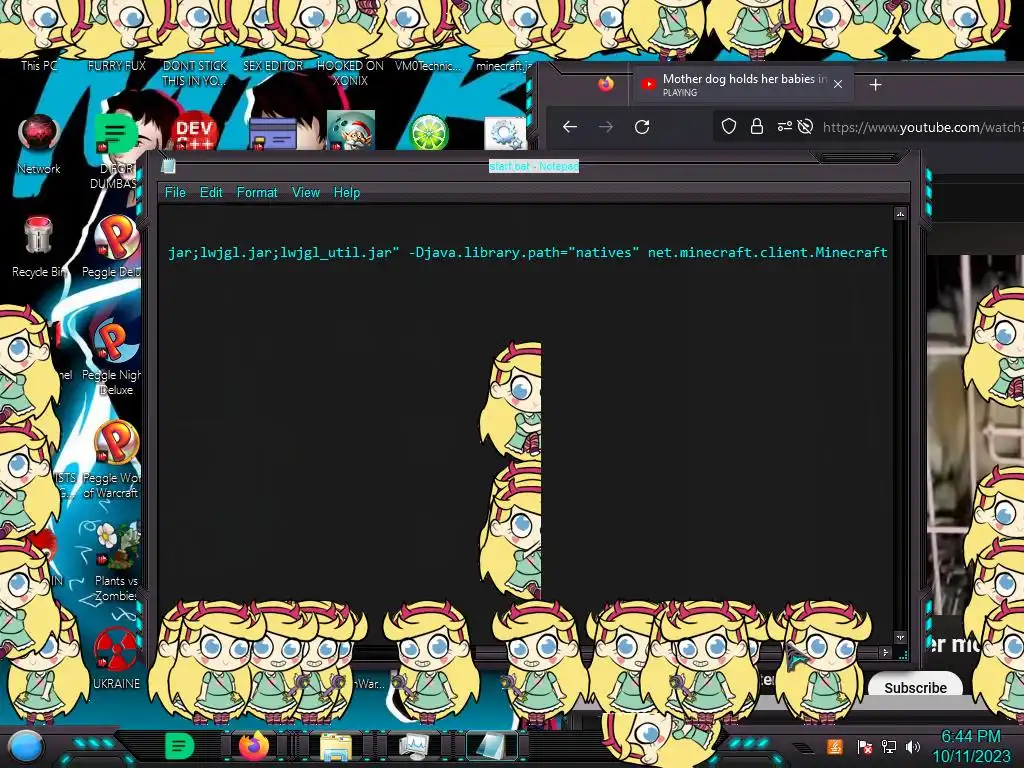Click the taskbar clock showing 6:44 PM
Image resolution: width=1024 pixels, height=768 pixels.
point(970,746)
